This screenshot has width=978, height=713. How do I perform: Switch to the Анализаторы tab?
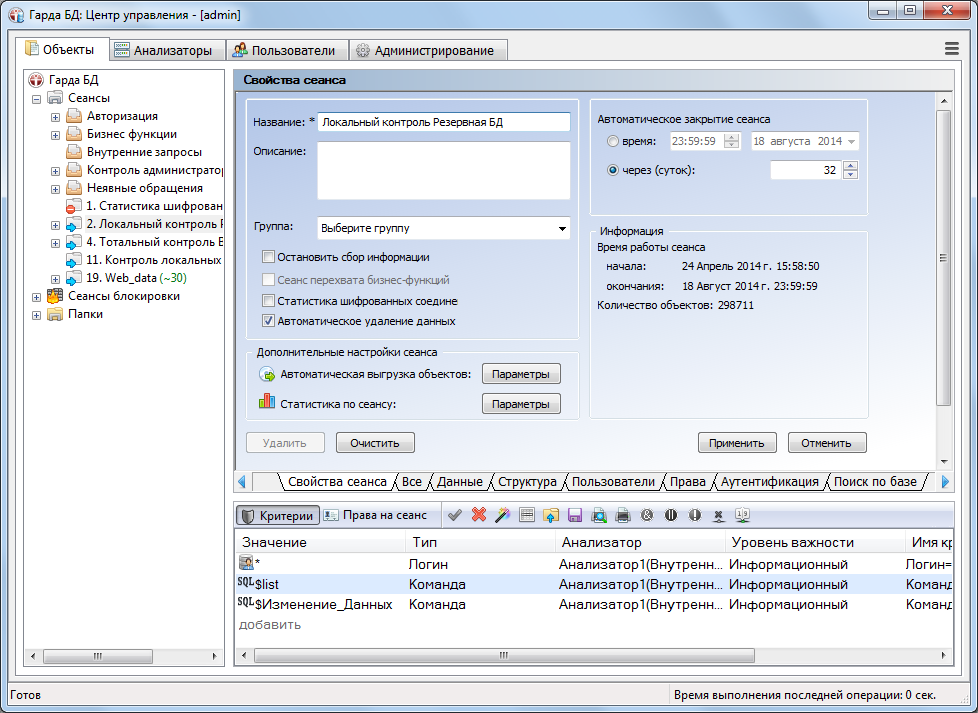(x=166, y=51)
